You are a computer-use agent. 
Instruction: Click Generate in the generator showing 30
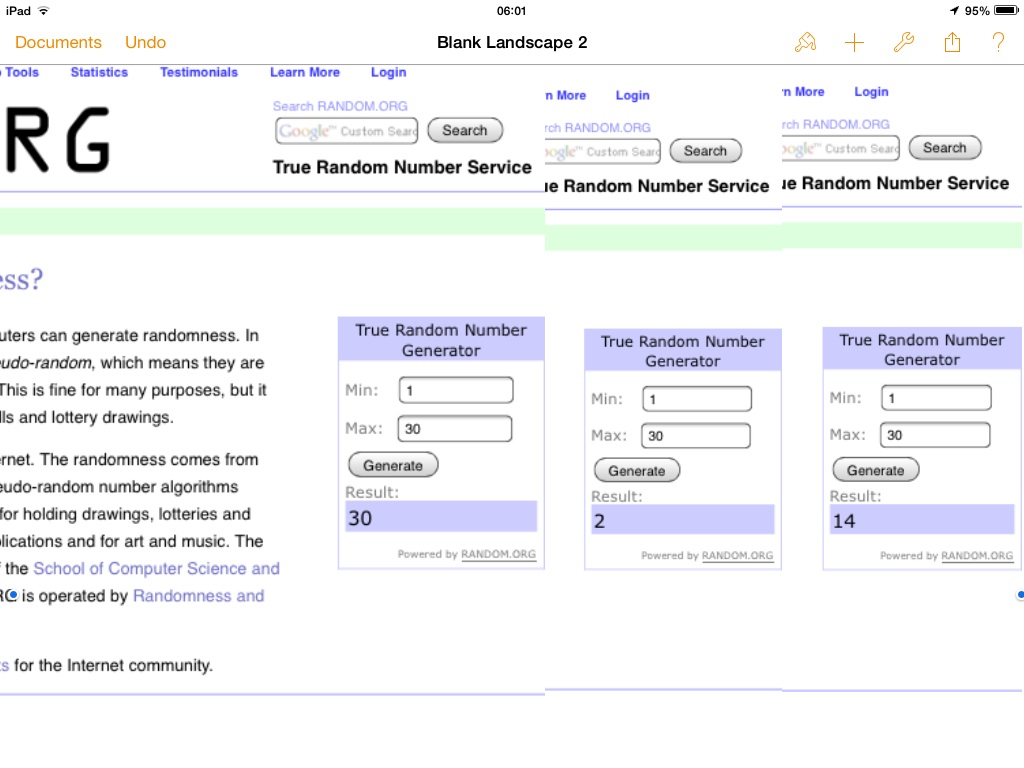coord(393,466)
